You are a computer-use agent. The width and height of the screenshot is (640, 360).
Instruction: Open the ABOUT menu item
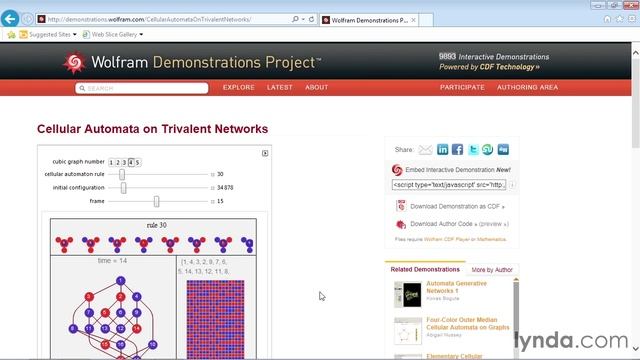click(316, 87)
